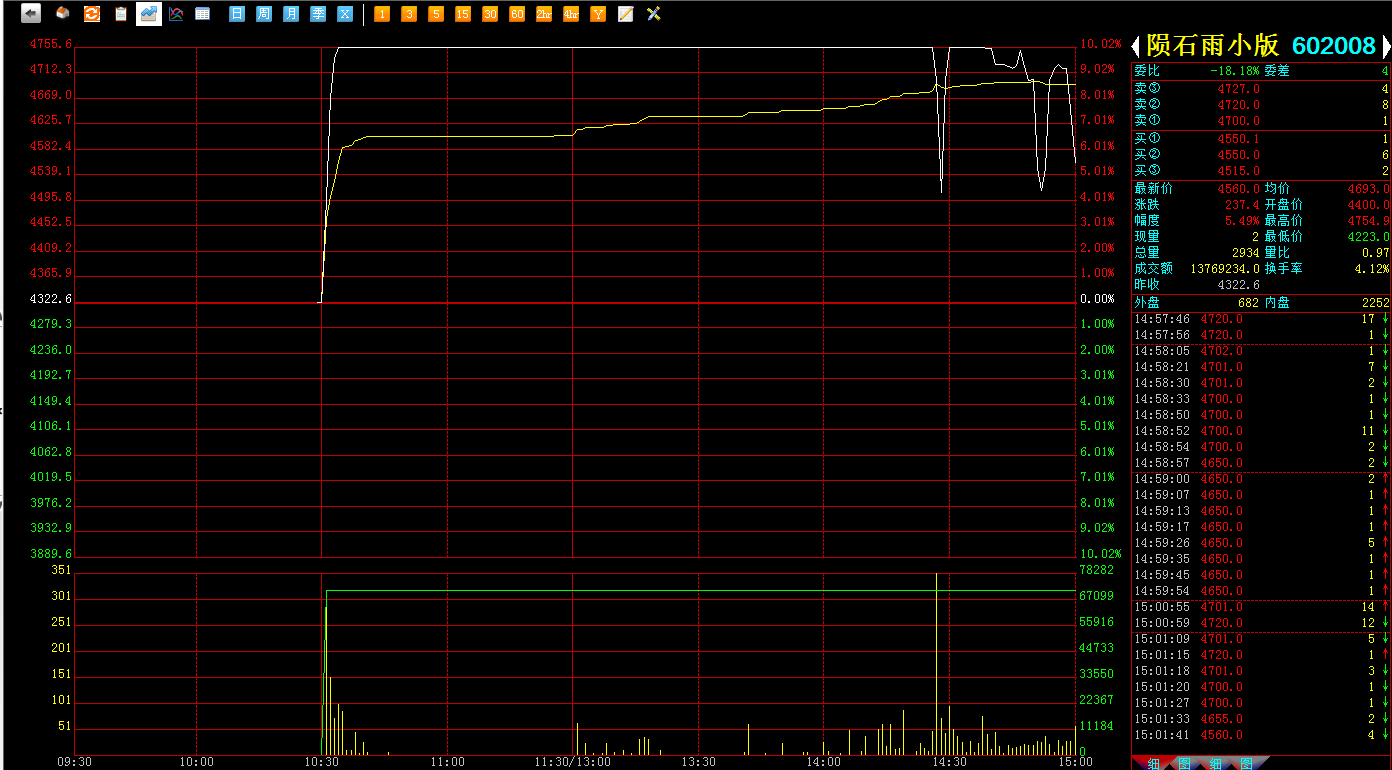Select the 1-minute period button
Image resolution: width=1392 pixels, height=770 pixels.
click(x=382, y=14)
